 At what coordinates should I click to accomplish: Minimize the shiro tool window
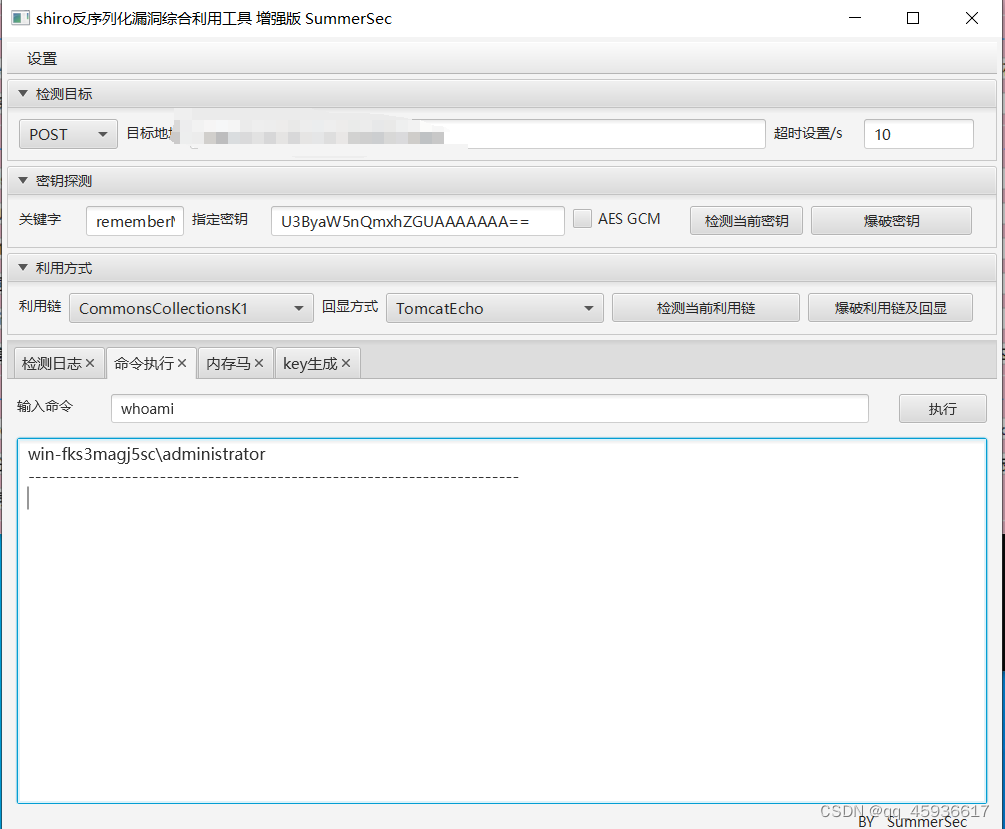[855, 18]
